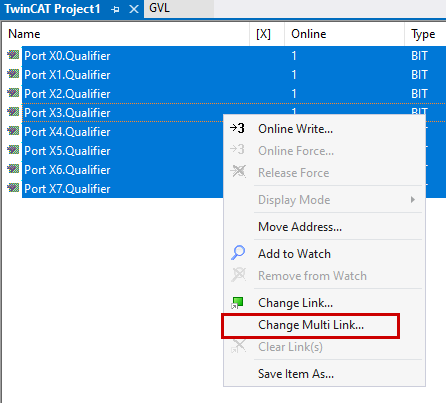
Task: Click the Online Write arrow icon
Action: click(237, 128)
